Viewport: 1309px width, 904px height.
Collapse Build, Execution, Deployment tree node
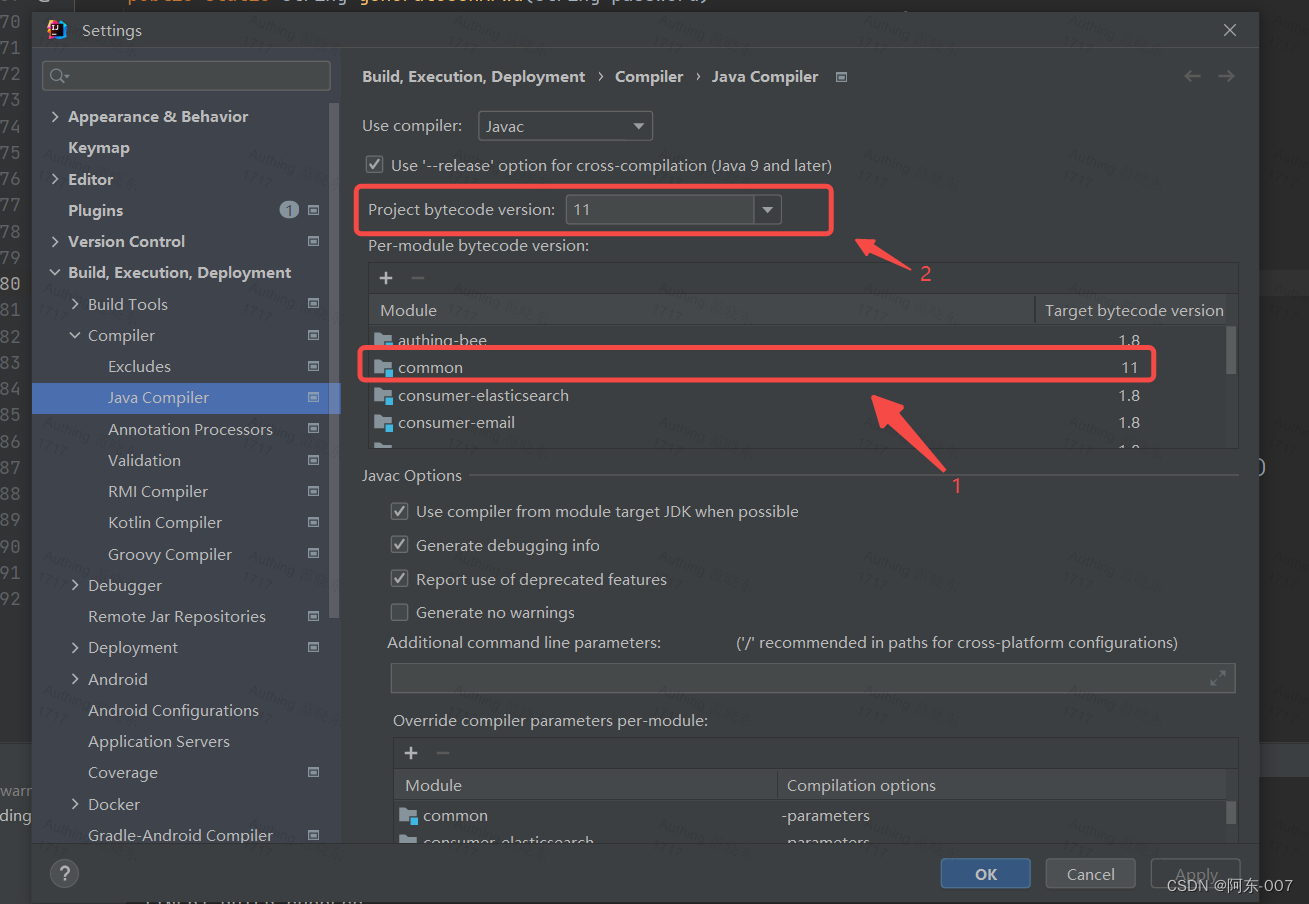[55, 273]
